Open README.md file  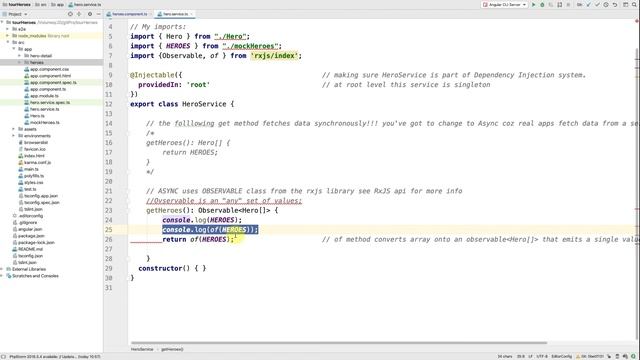click(30, 249)
